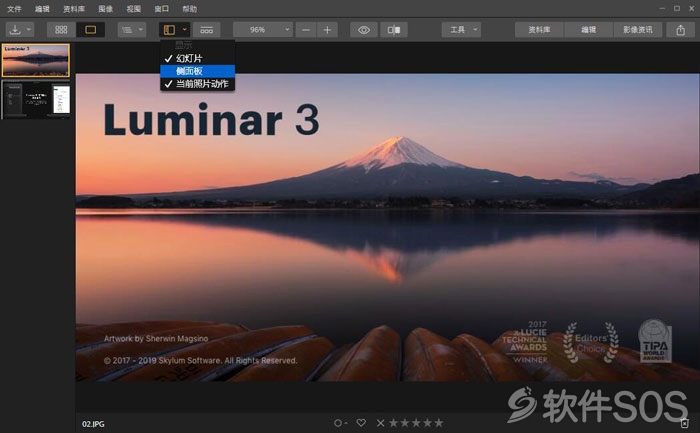Screen dimensions: 700x433
Task: Click the import photos icon
Action: click(x=15, y=30)
